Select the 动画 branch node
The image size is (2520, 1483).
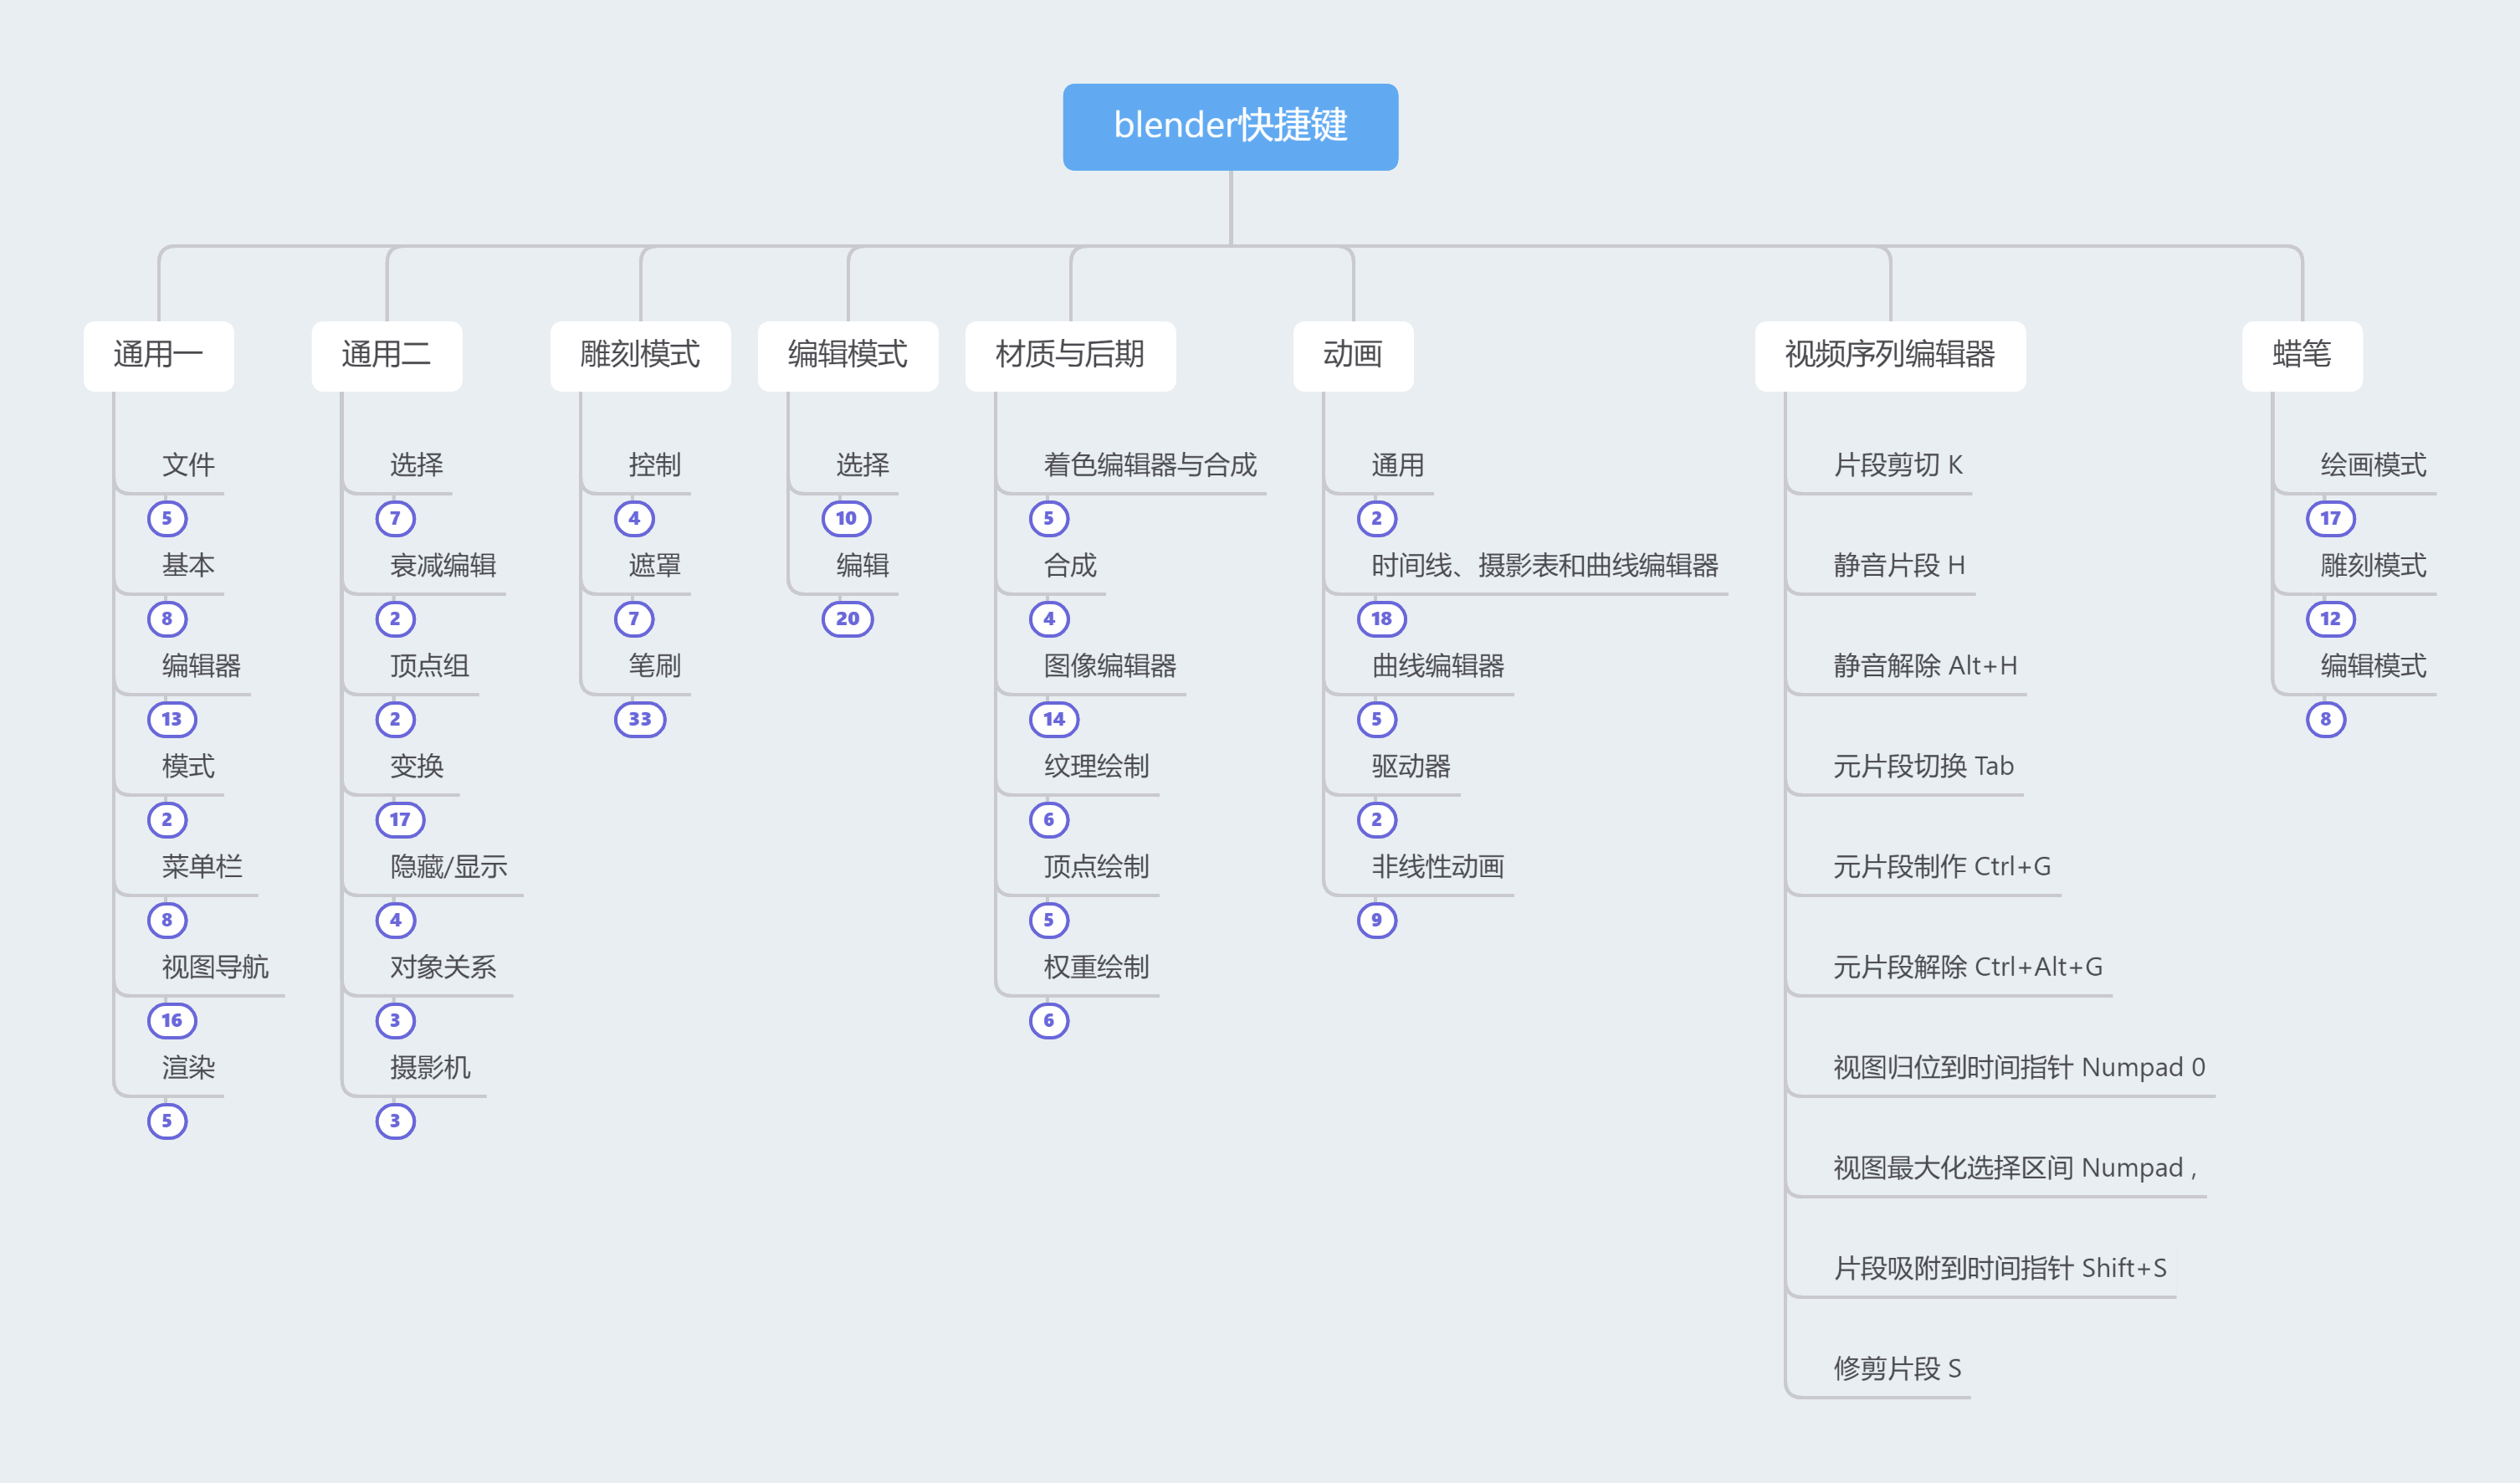(x=1352, y=355)
